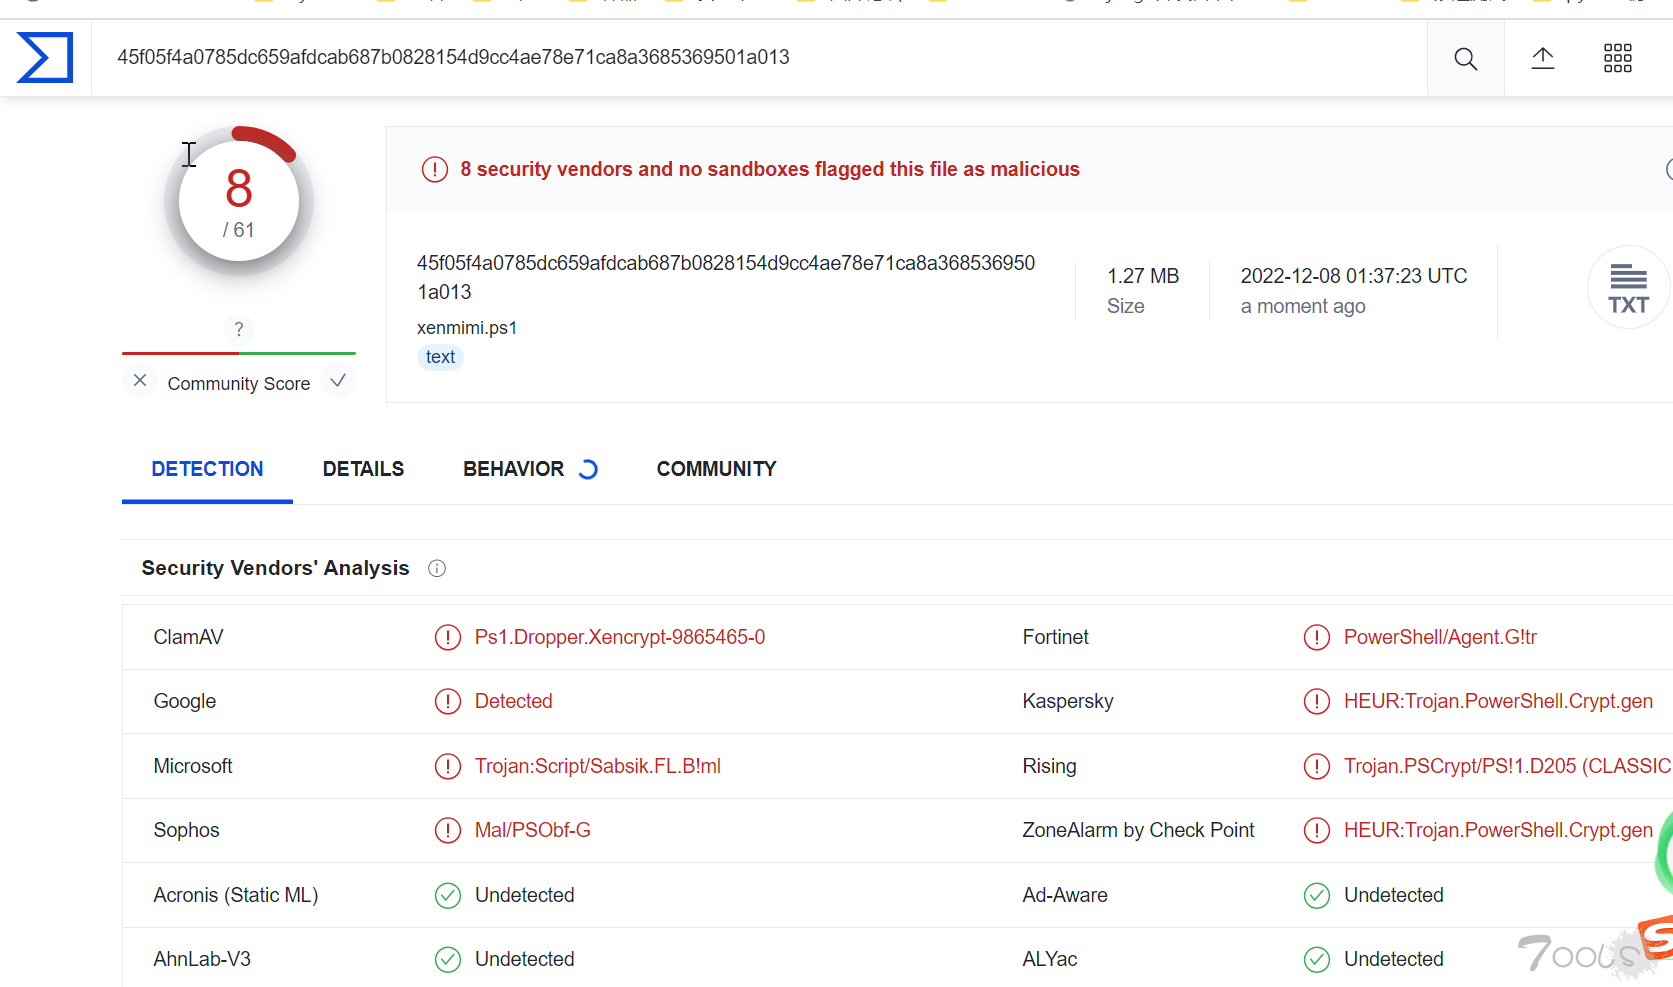
Task: Click Google 'Detected' result
Action: (x=513, y=701)
